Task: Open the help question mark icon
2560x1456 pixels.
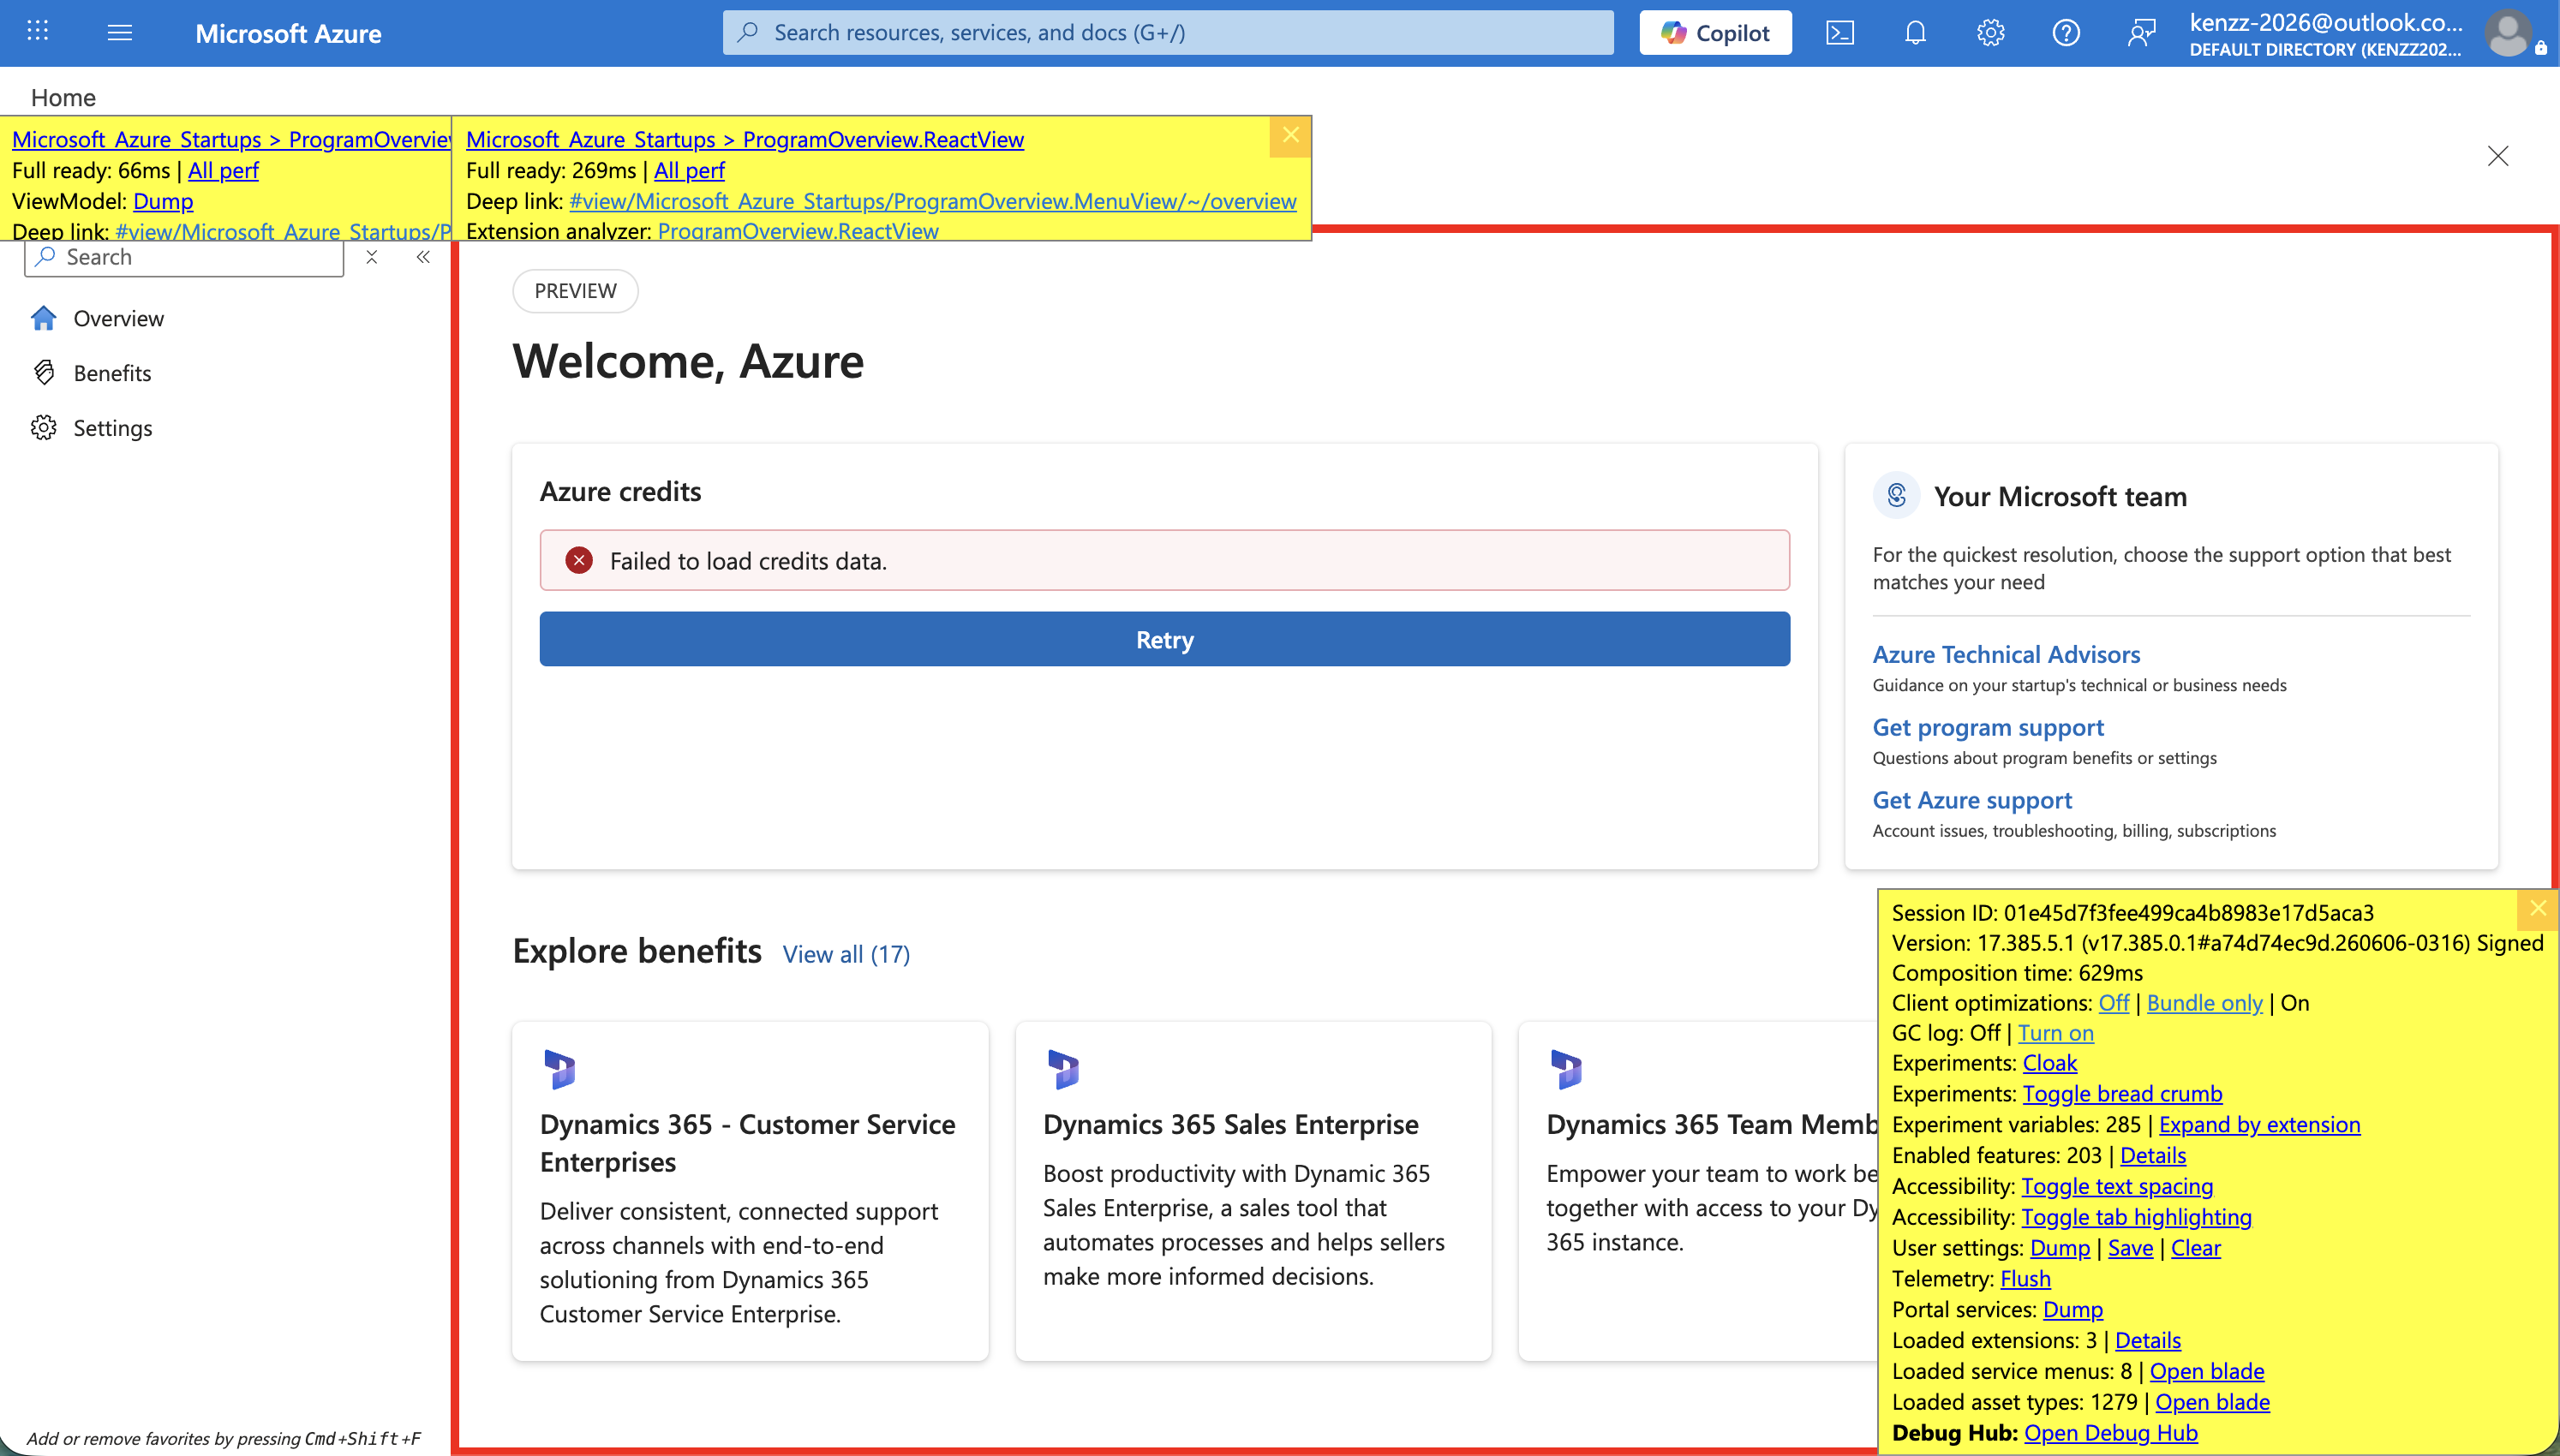Action: click(2066, 33)
